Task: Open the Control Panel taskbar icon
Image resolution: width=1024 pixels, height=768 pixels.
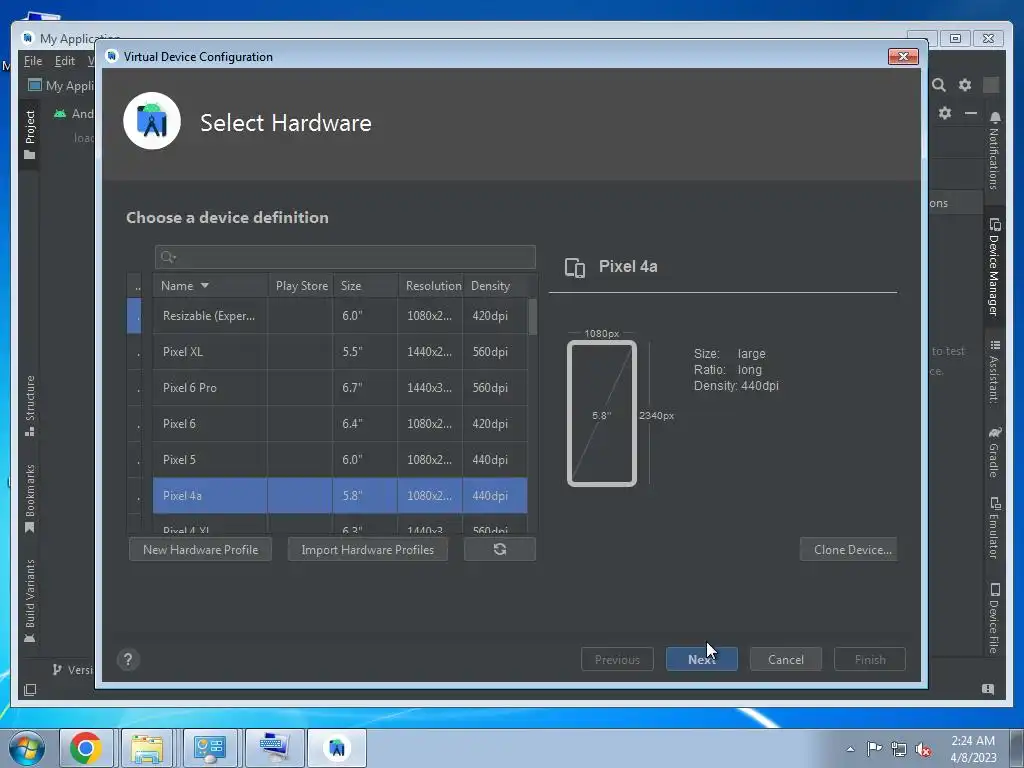Action: tap(210, 748)
